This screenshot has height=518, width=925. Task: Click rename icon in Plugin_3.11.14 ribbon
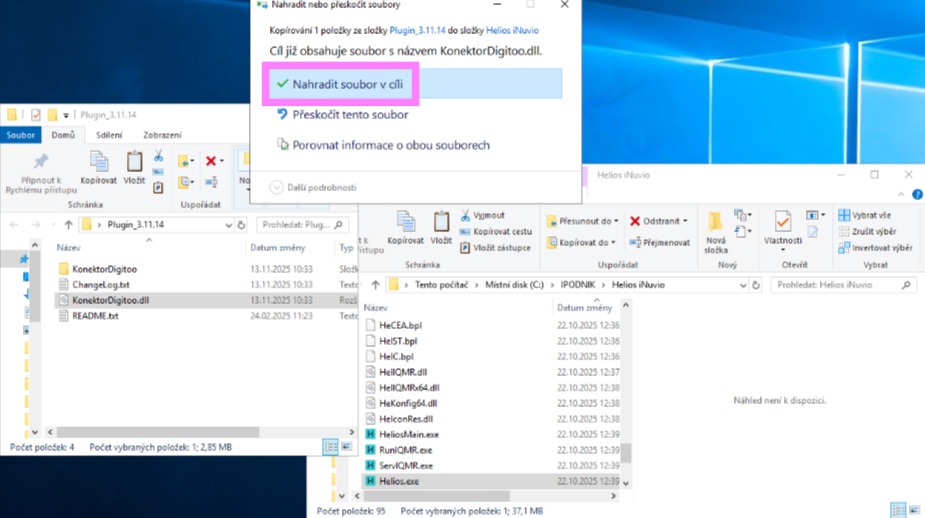point(211,182)
